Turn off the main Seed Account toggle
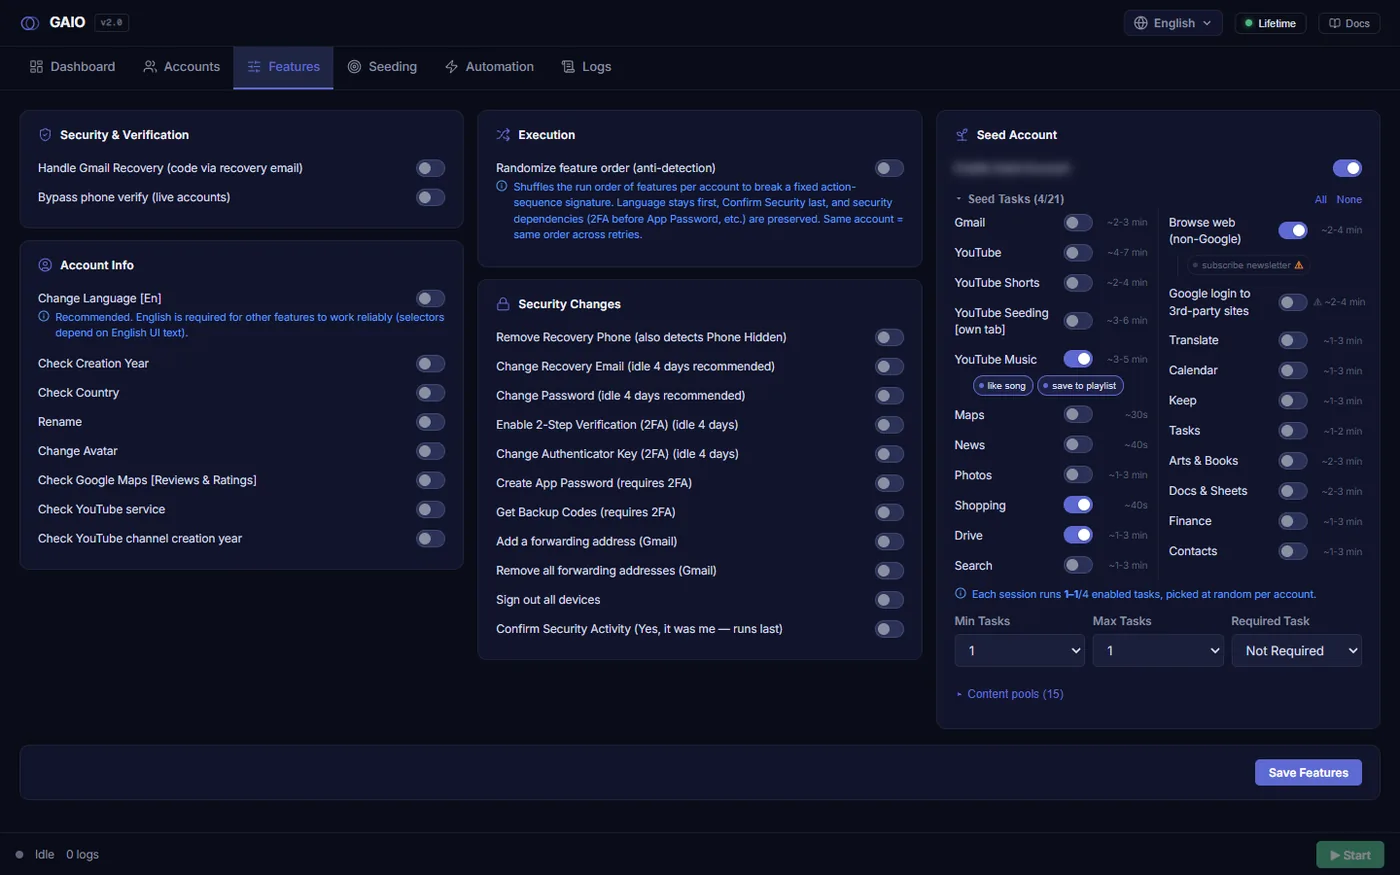 pos(1347,168)
